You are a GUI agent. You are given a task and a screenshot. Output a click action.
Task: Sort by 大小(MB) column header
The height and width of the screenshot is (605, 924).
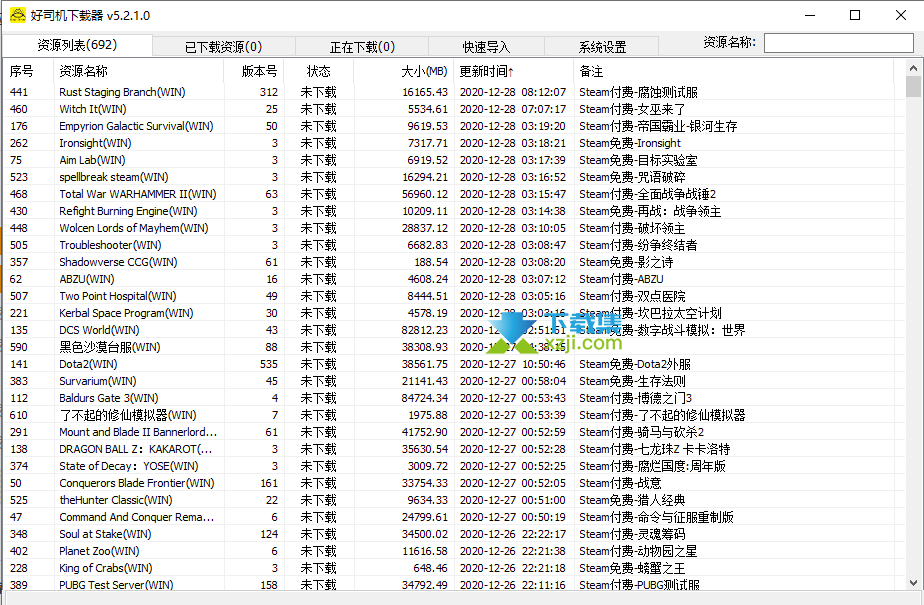[404, 71]
